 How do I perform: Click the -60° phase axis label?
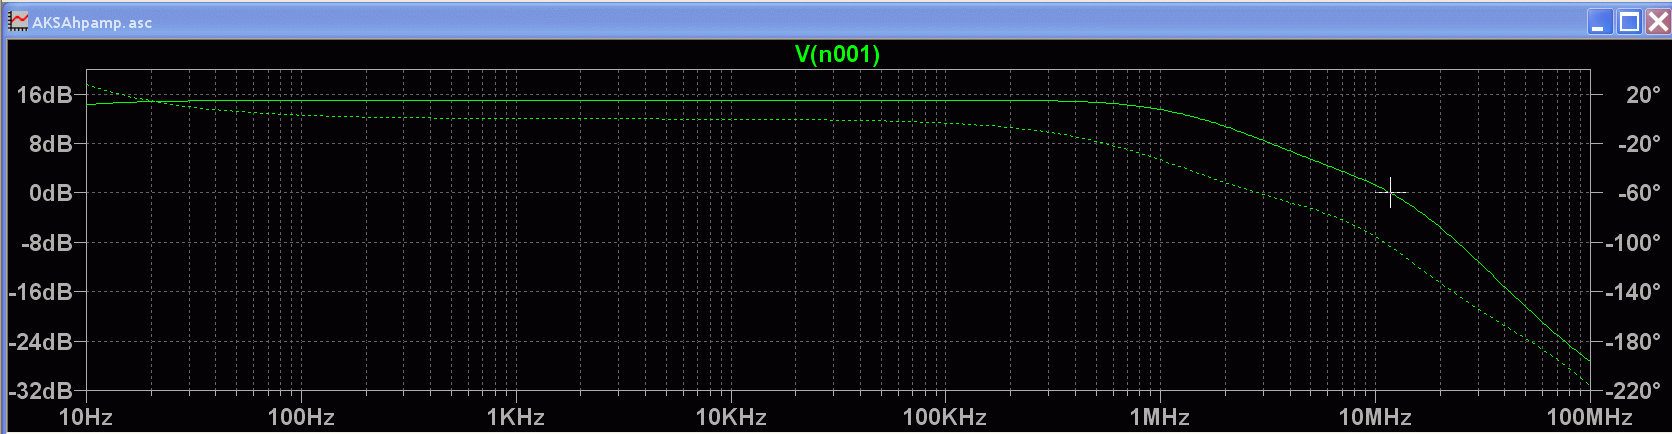point(1639,193)
